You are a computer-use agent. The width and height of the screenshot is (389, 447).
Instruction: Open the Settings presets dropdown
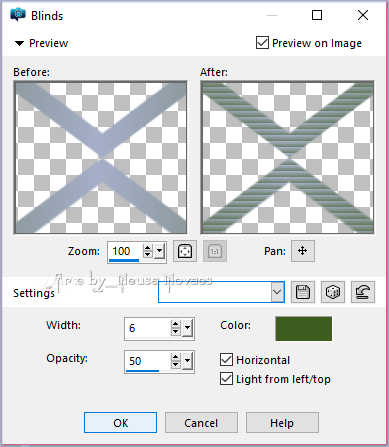click(x=277, y=292)
